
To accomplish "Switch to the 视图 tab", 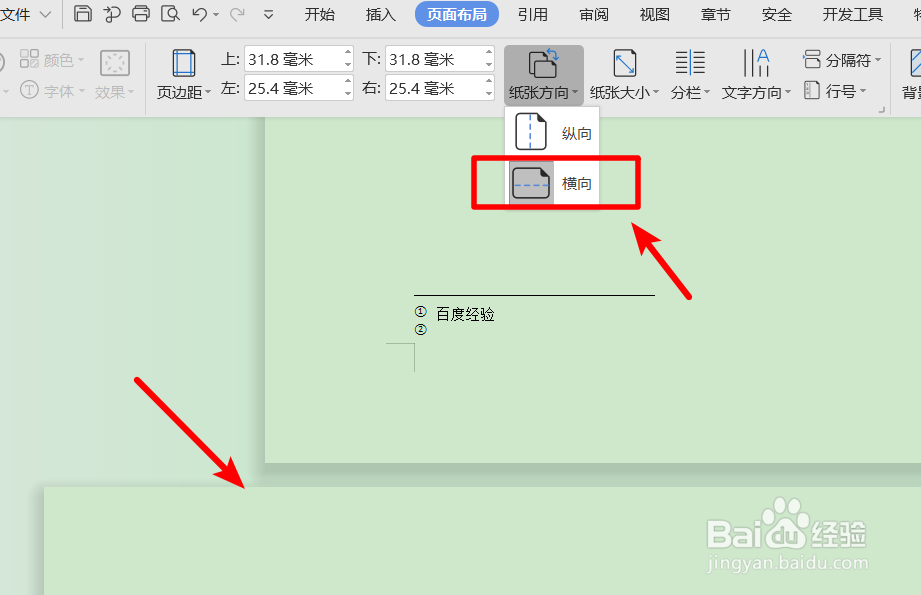I will (655, 14).
